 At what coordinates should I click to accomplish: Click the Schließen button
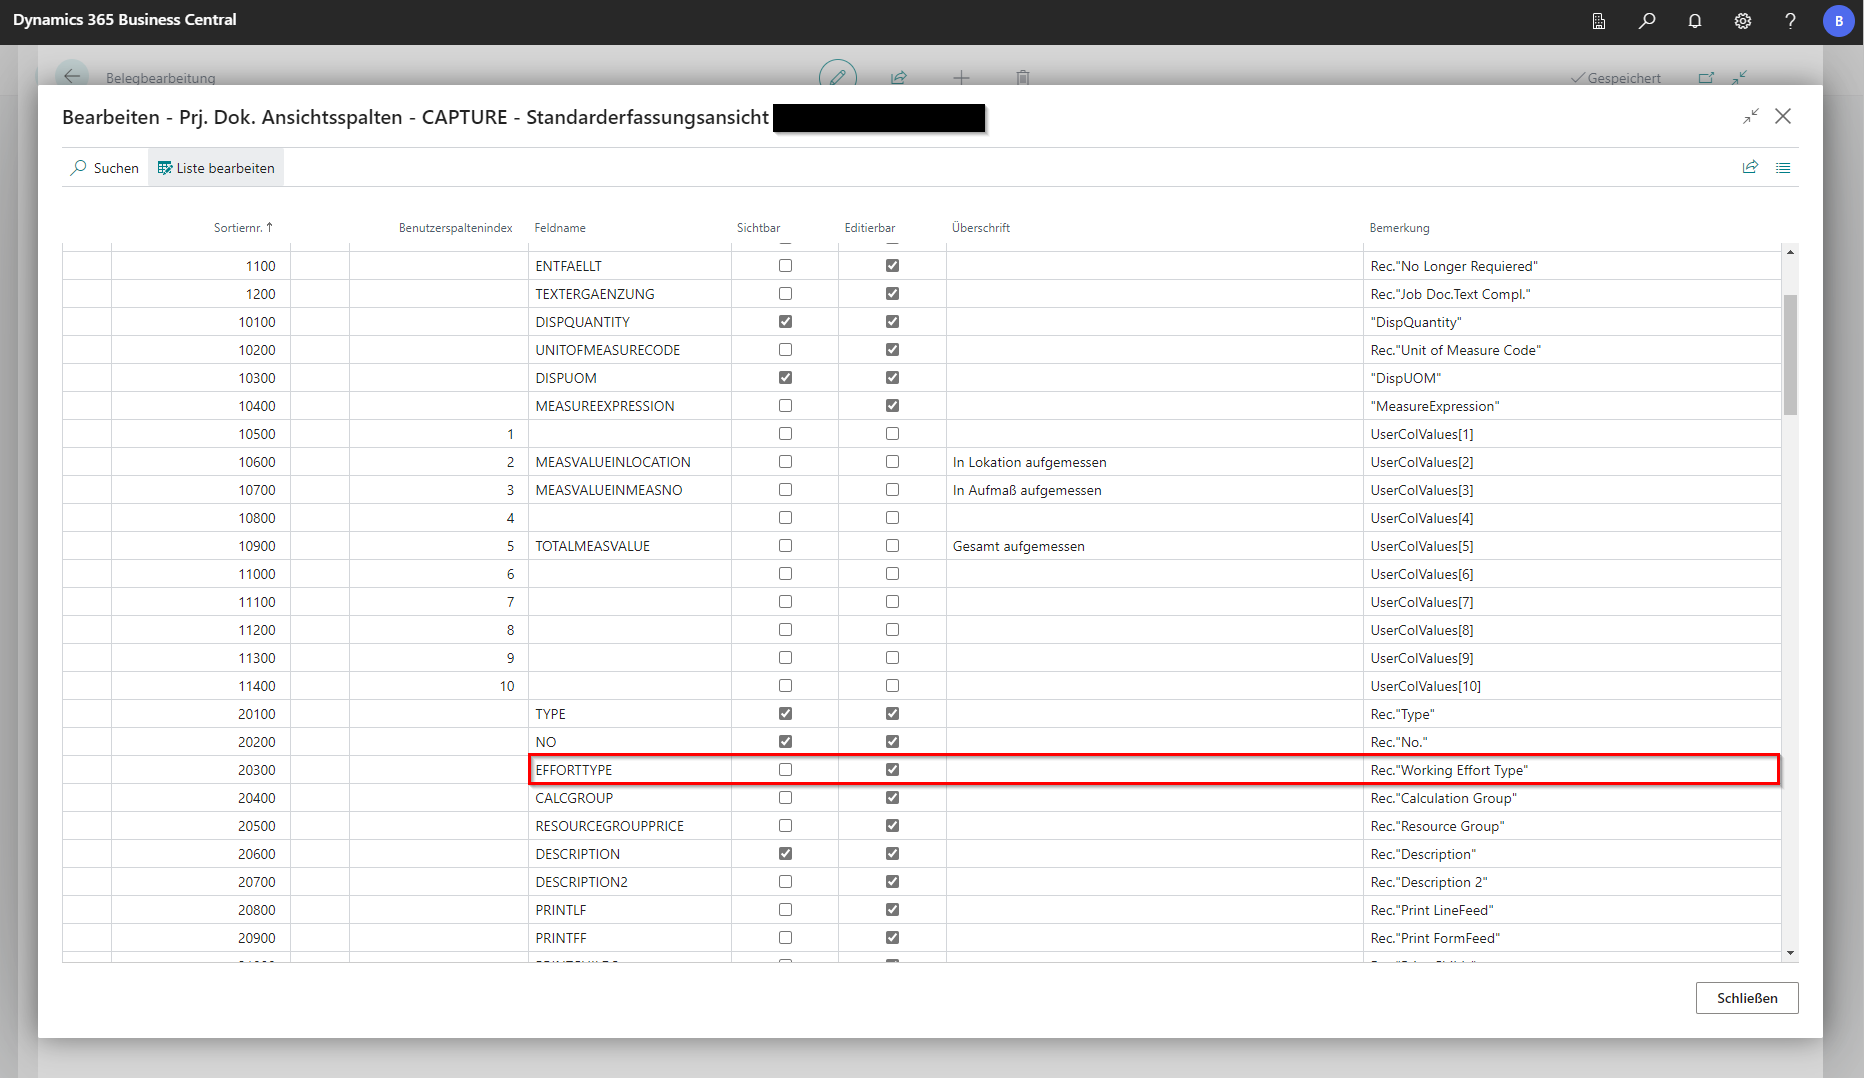(1746, 998)
